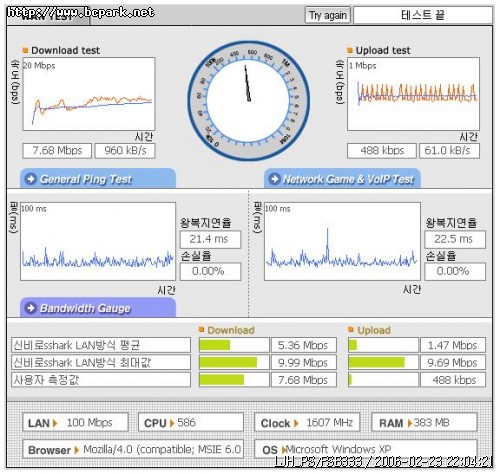Click the Try again button
The height and width of the screenshot is (474, 500).
tap(328, 15)
